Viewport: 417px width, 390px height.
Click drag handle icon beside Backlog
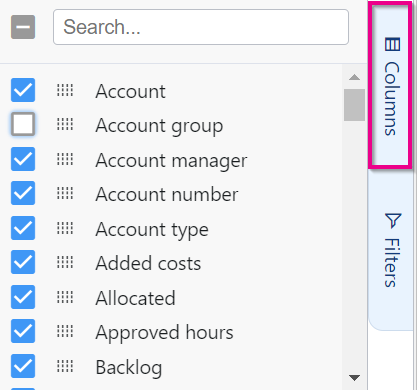[x=65, y=366]
